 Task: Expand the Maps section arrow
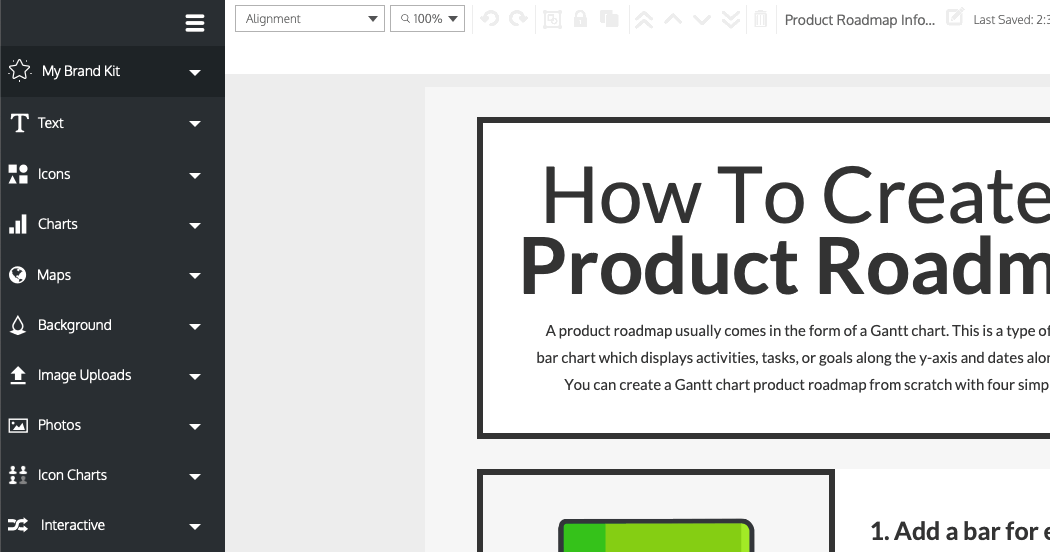pos(195,276)
